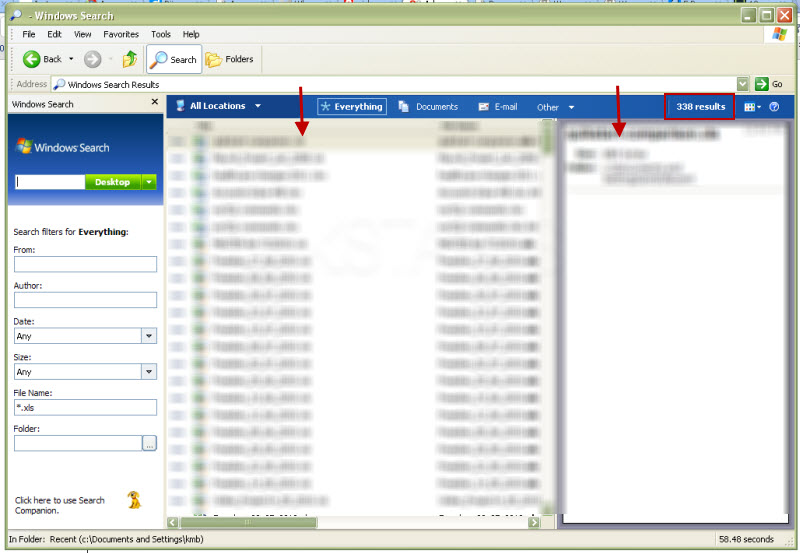Click the Search Companion link text
This screenshot has height=553, width=800.
[x=60, y=505]
